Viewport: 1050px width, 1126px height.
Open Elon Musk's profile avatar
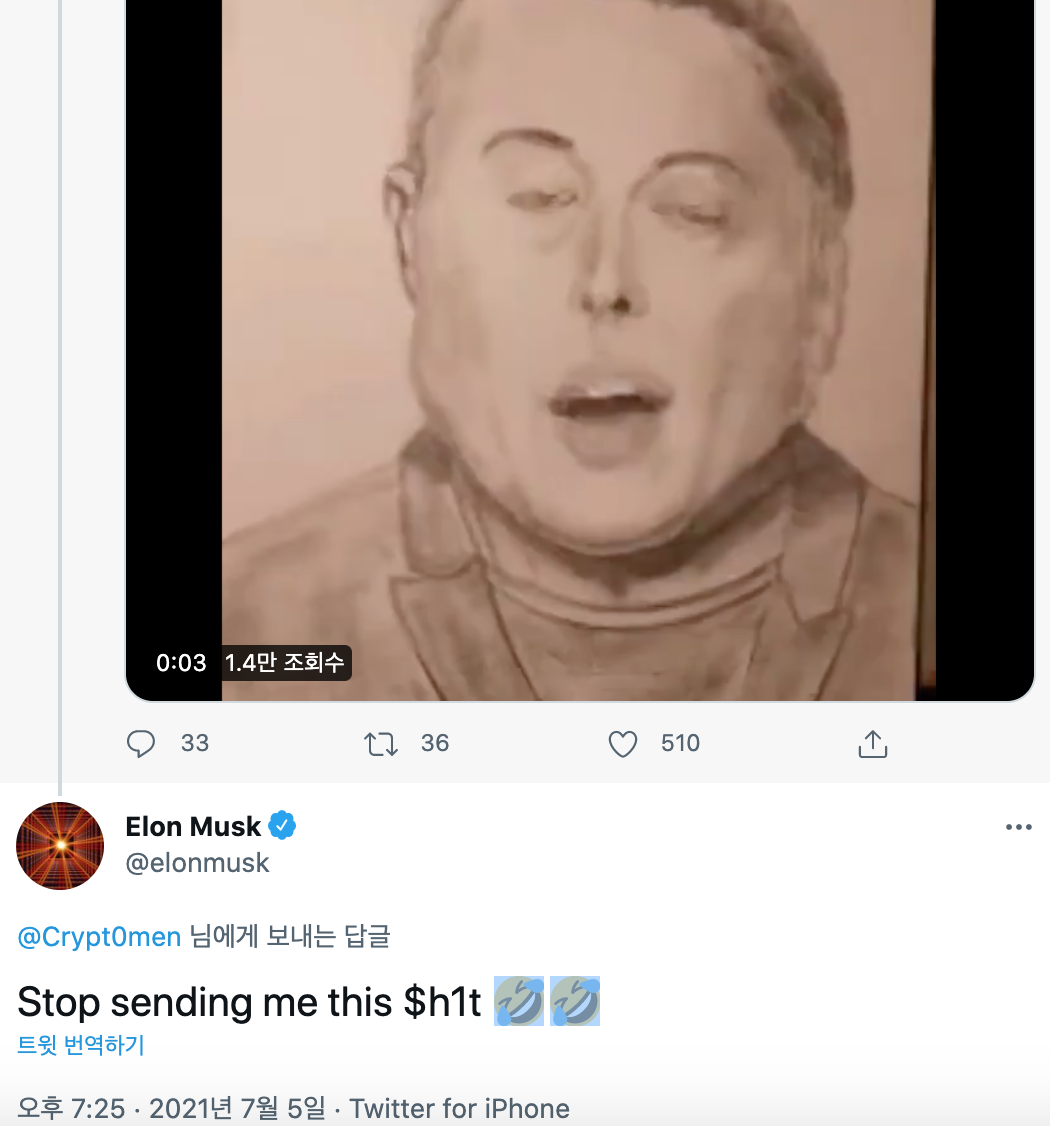(x=60, y=846)
